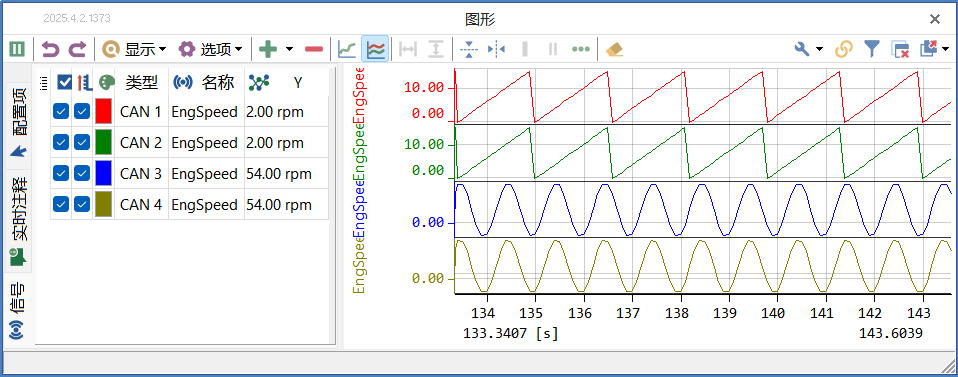Click the double cursor bars icon

553,49
